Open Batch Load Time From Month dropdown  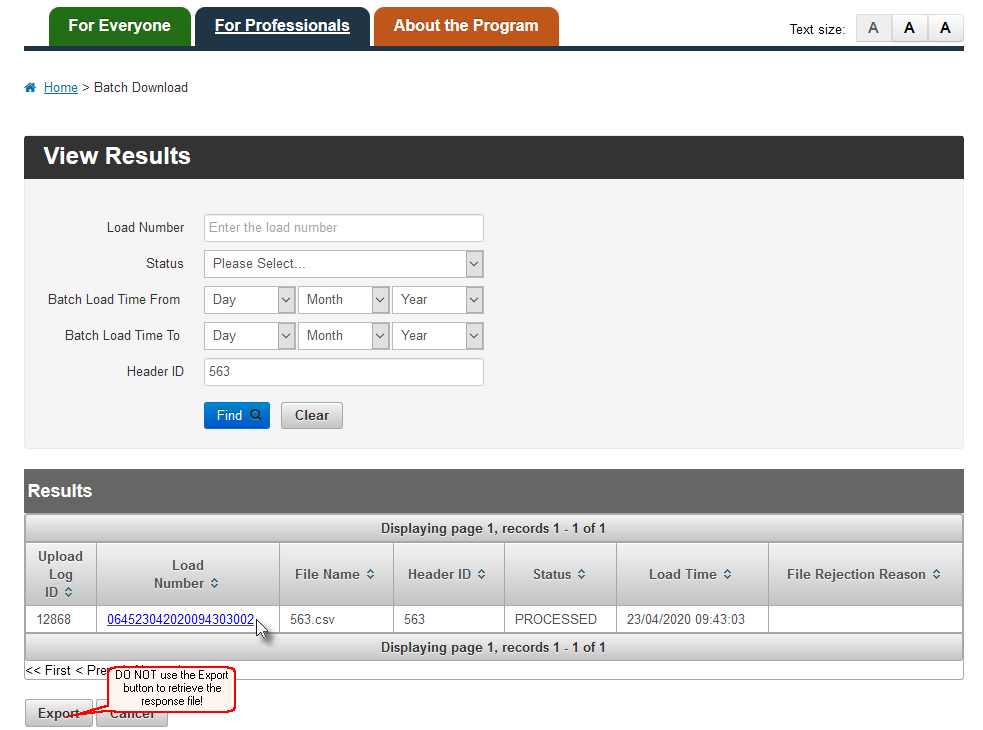(344, 300)
